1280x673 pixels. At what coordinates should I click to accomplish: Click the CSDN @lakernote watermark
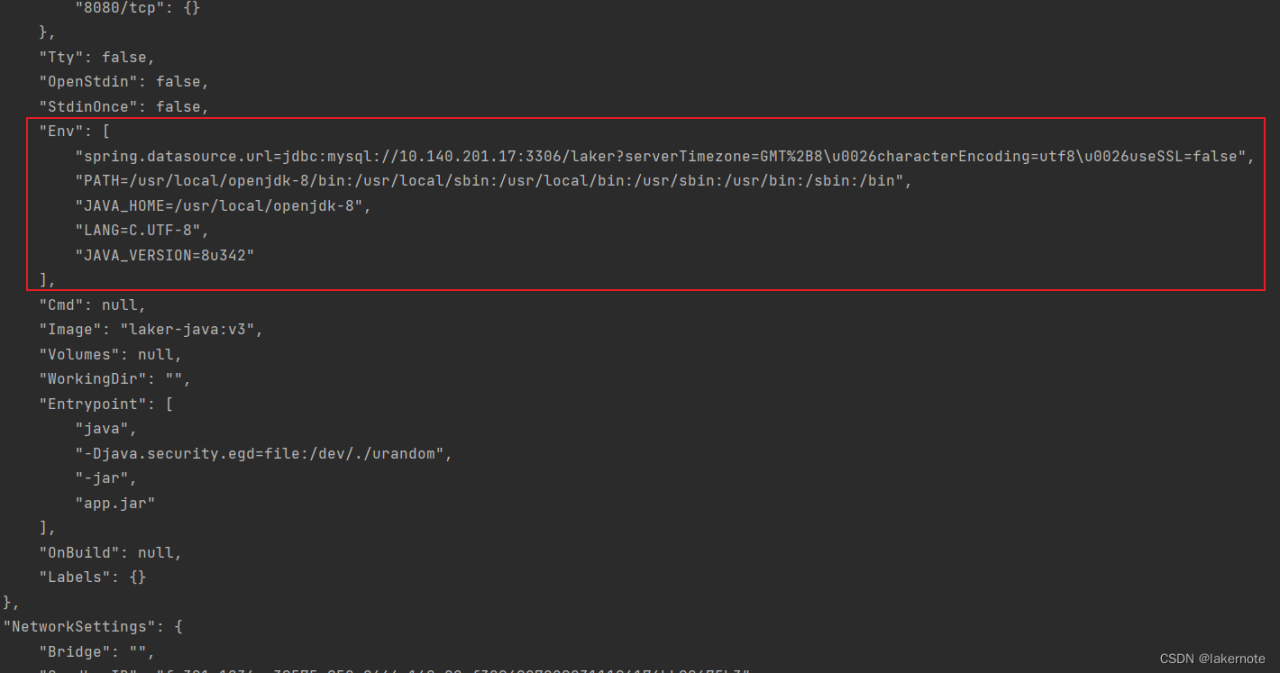pyautogui.click(x=1212, y=659)
